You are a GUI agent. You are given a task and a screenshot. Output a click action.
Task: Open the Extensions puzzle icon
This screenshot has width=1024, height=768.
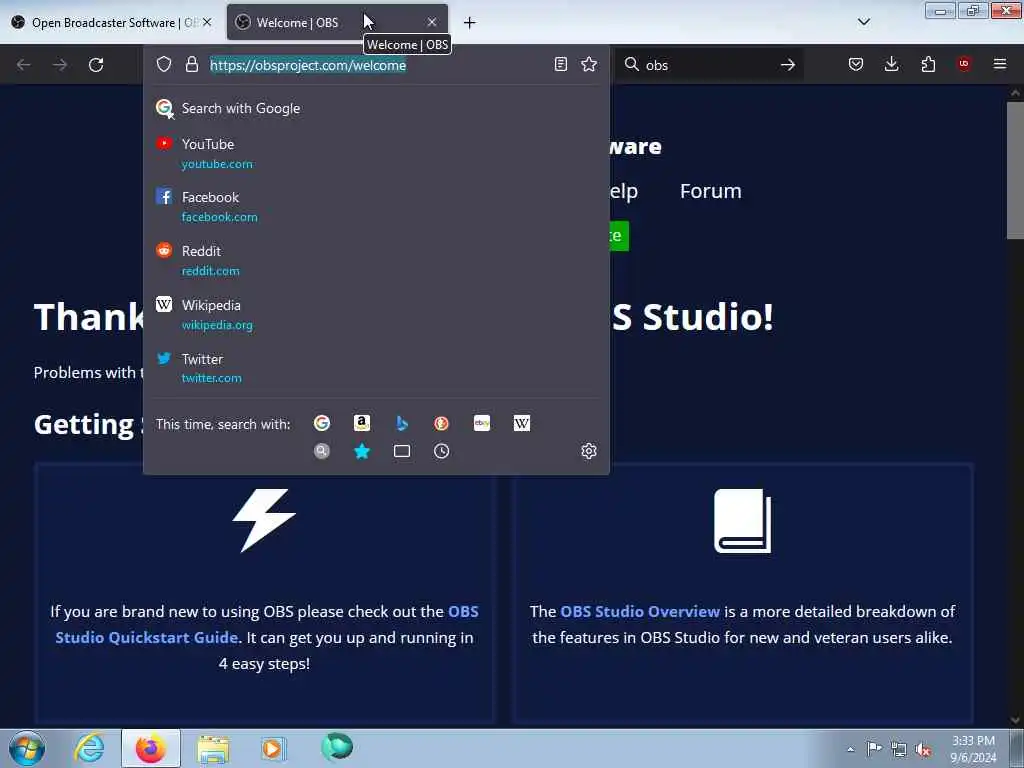coord(928,64)
